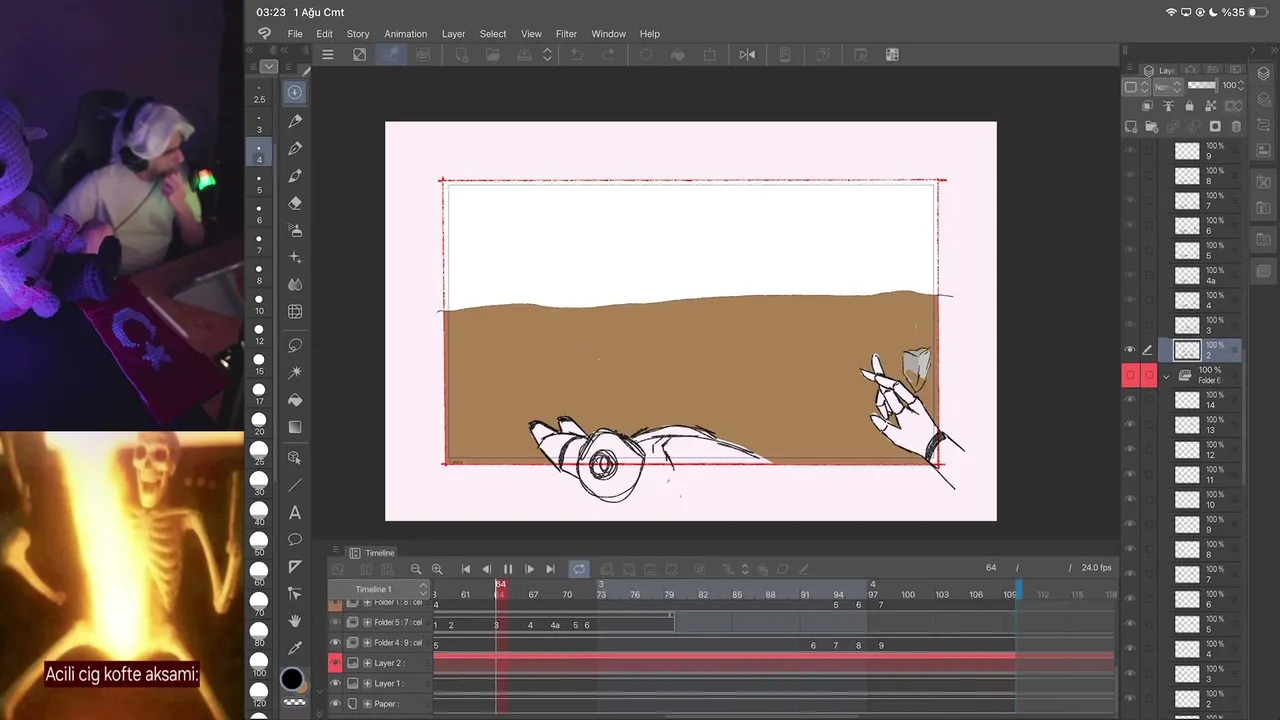Click the Flip horizontal icon in command bar
Viewport: 1280px width, 720px height.
[747, 55]
